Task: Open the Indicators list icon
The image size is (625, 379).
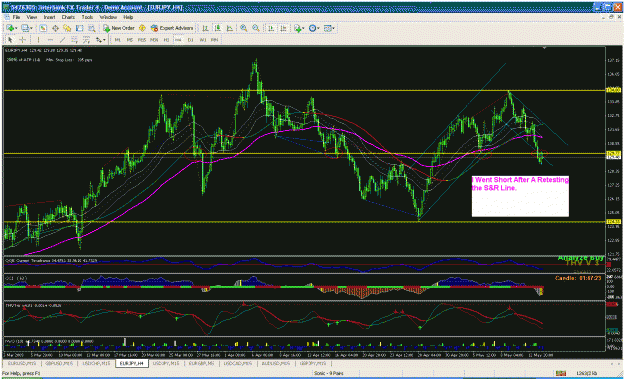Action: coord(297,28)
